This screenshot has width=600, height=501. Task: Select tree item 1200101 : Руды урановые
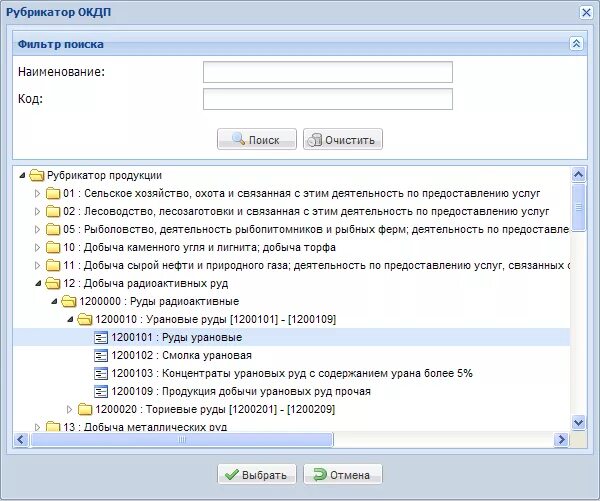click(x=177, y=338)
